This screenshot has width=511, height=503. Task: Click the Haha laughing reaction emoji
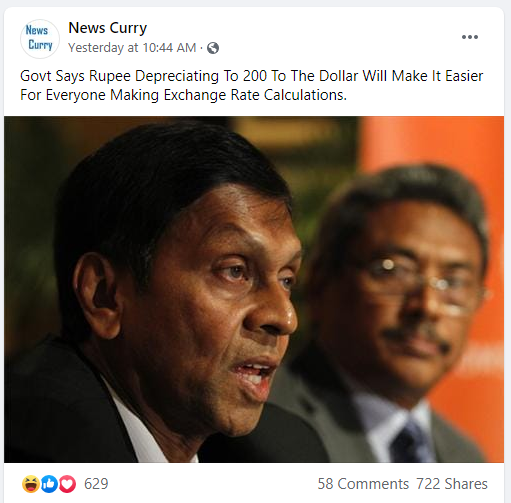pyautogui.click(x=31, y=484)
